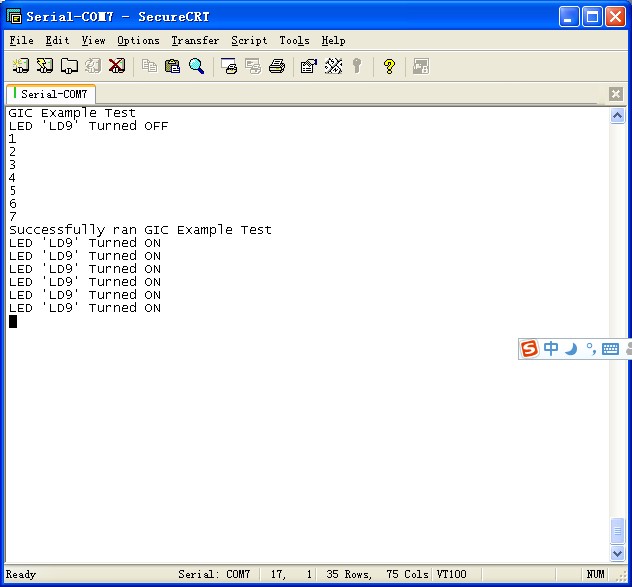
Task: Select the Serial-COM7 session tab
Action: [x=51, y=94]
